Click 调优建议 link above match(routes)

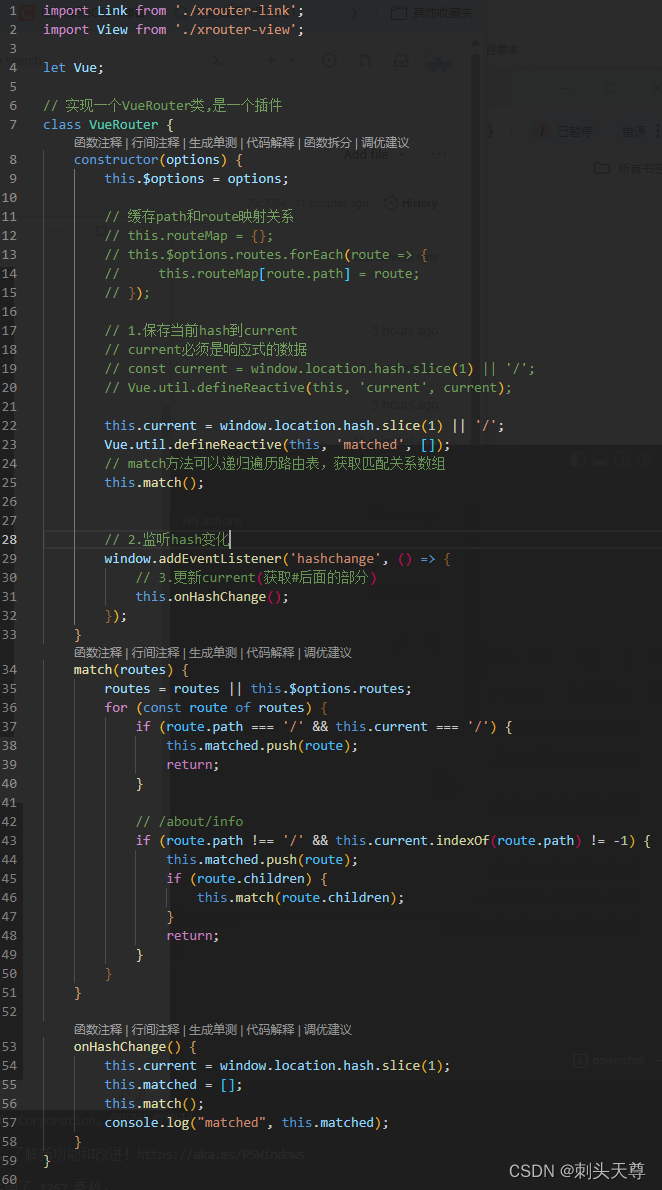[328, 653]
